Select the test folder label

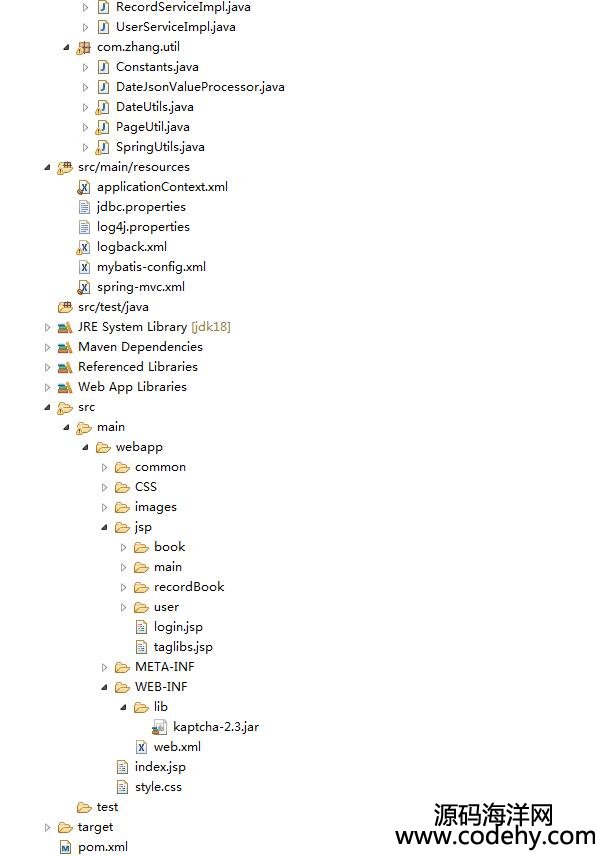107,807
